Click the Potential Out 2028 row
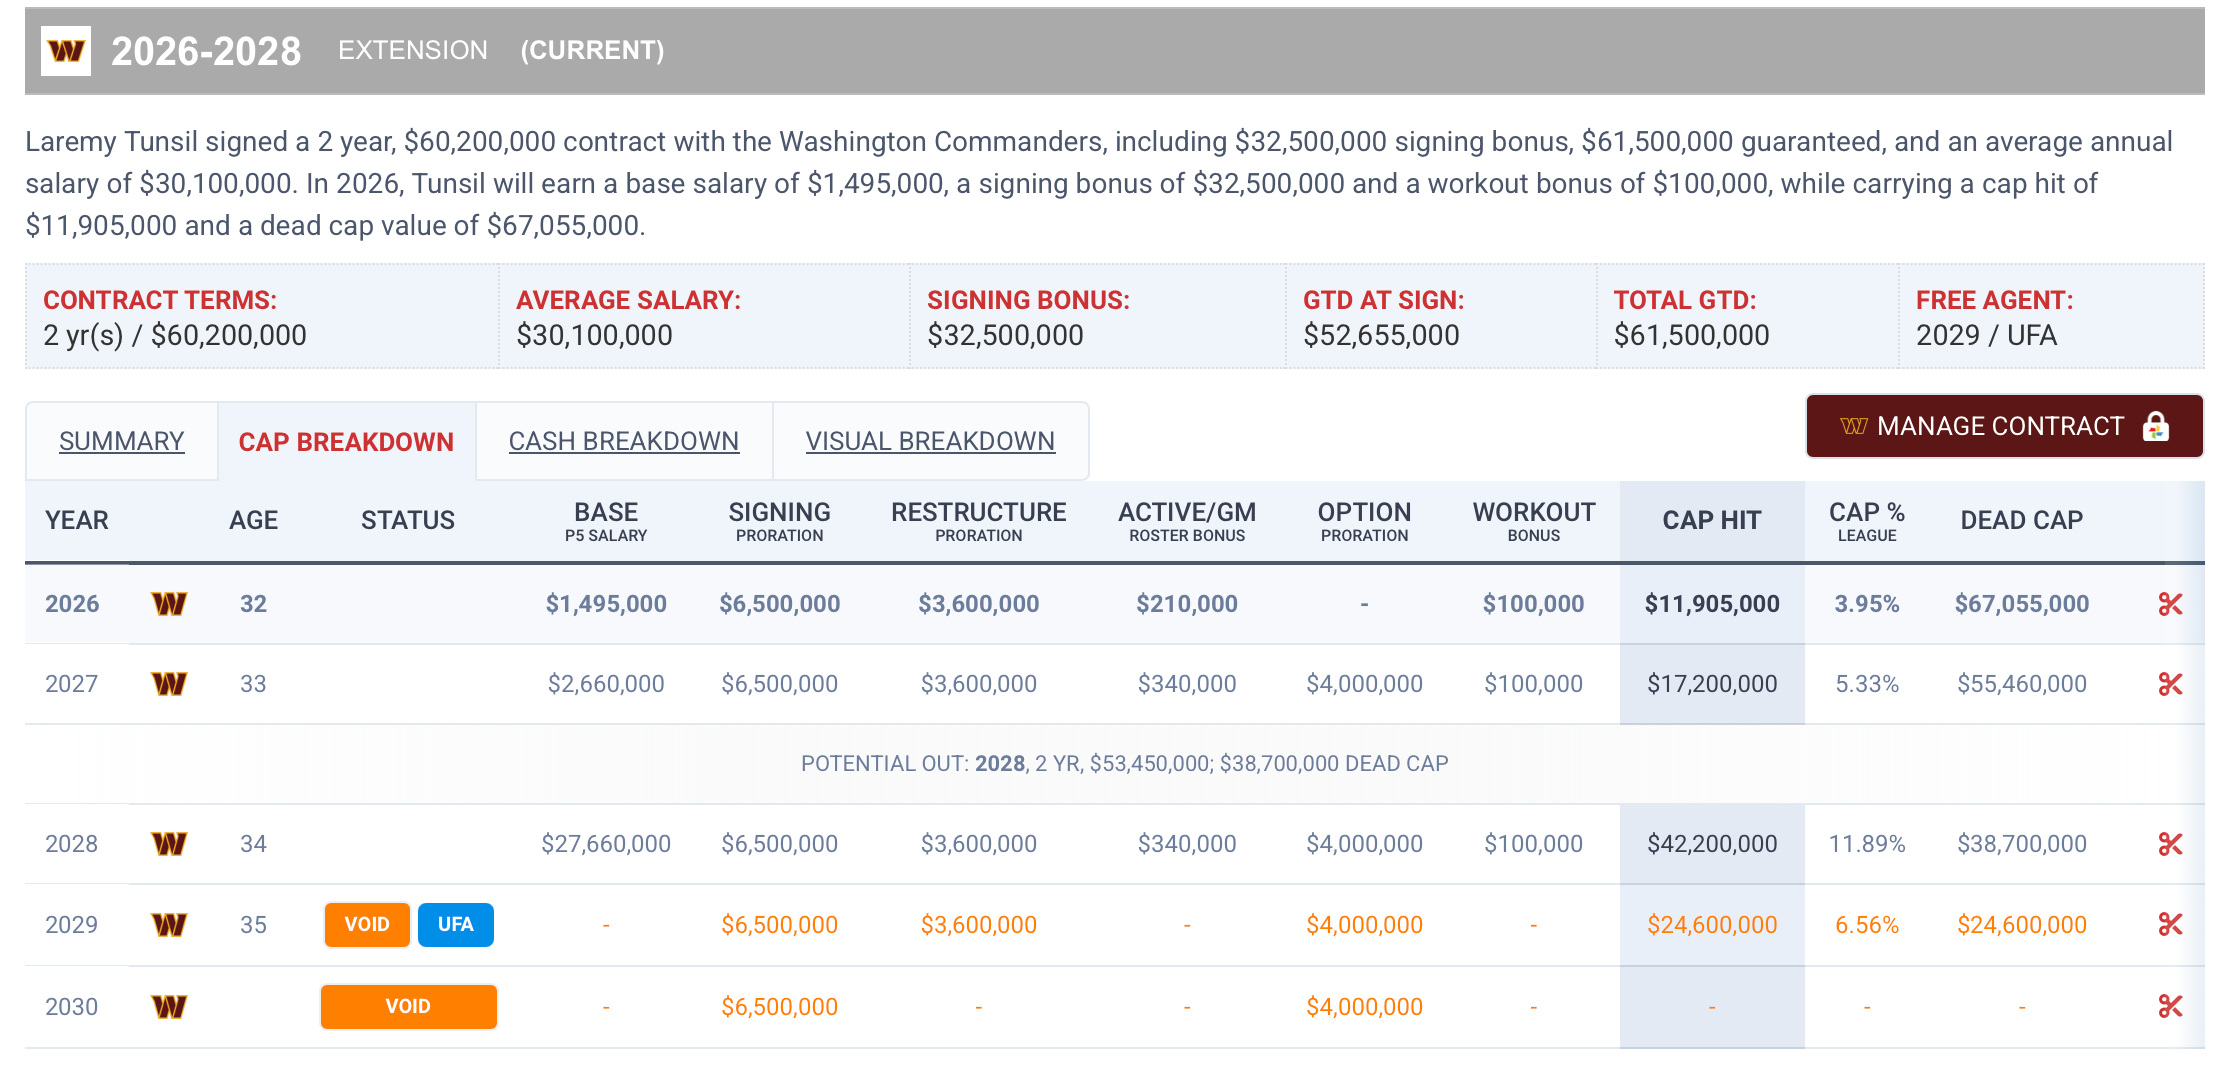The height and width of the screenshot is (1065, 2223). [1124, 764]
